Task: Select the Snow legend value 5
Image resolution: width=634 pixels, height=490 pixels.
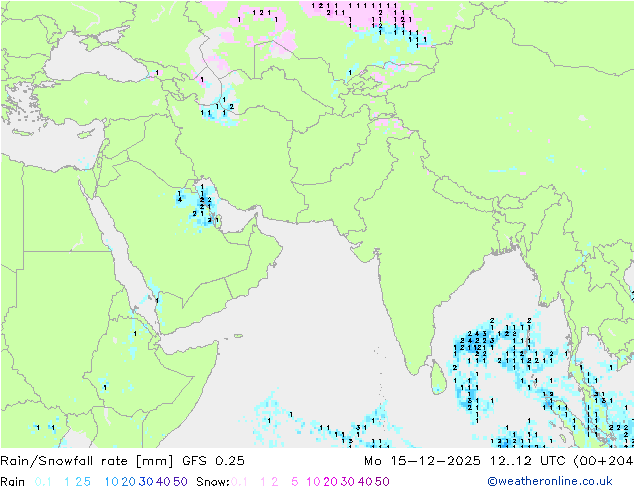Action: pyautogui.click(x=294, y=482)
